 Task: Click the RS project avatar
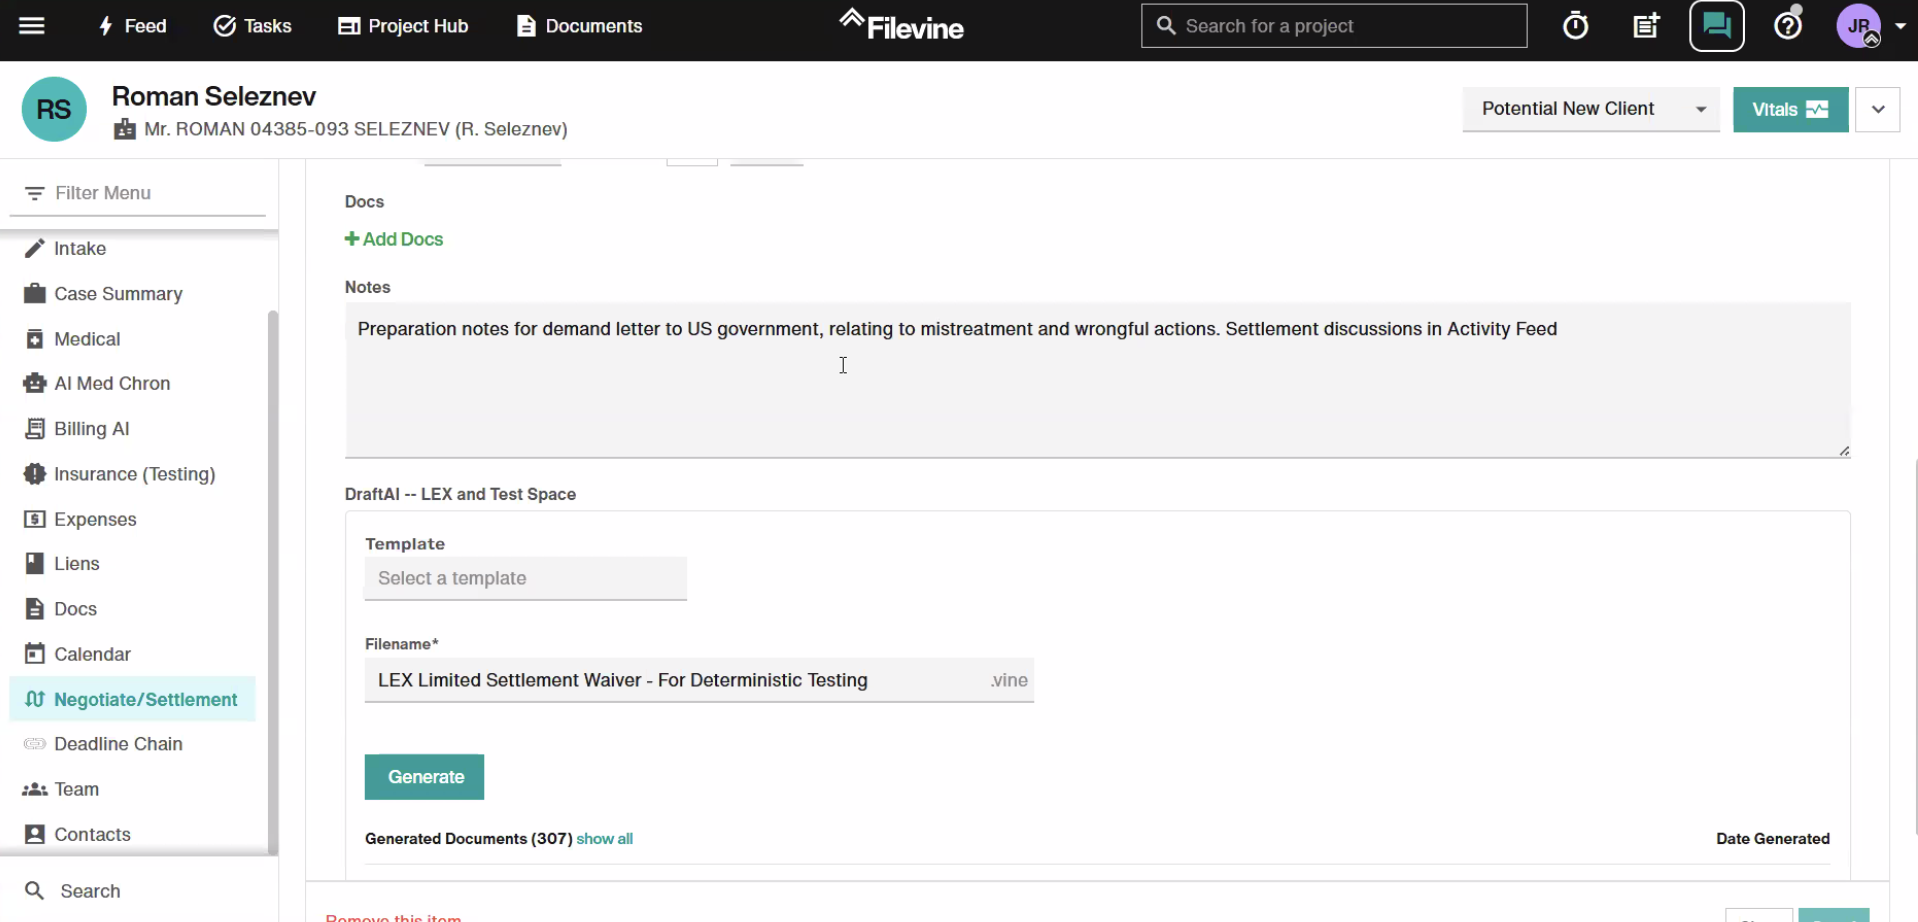(x=54, y=109)
